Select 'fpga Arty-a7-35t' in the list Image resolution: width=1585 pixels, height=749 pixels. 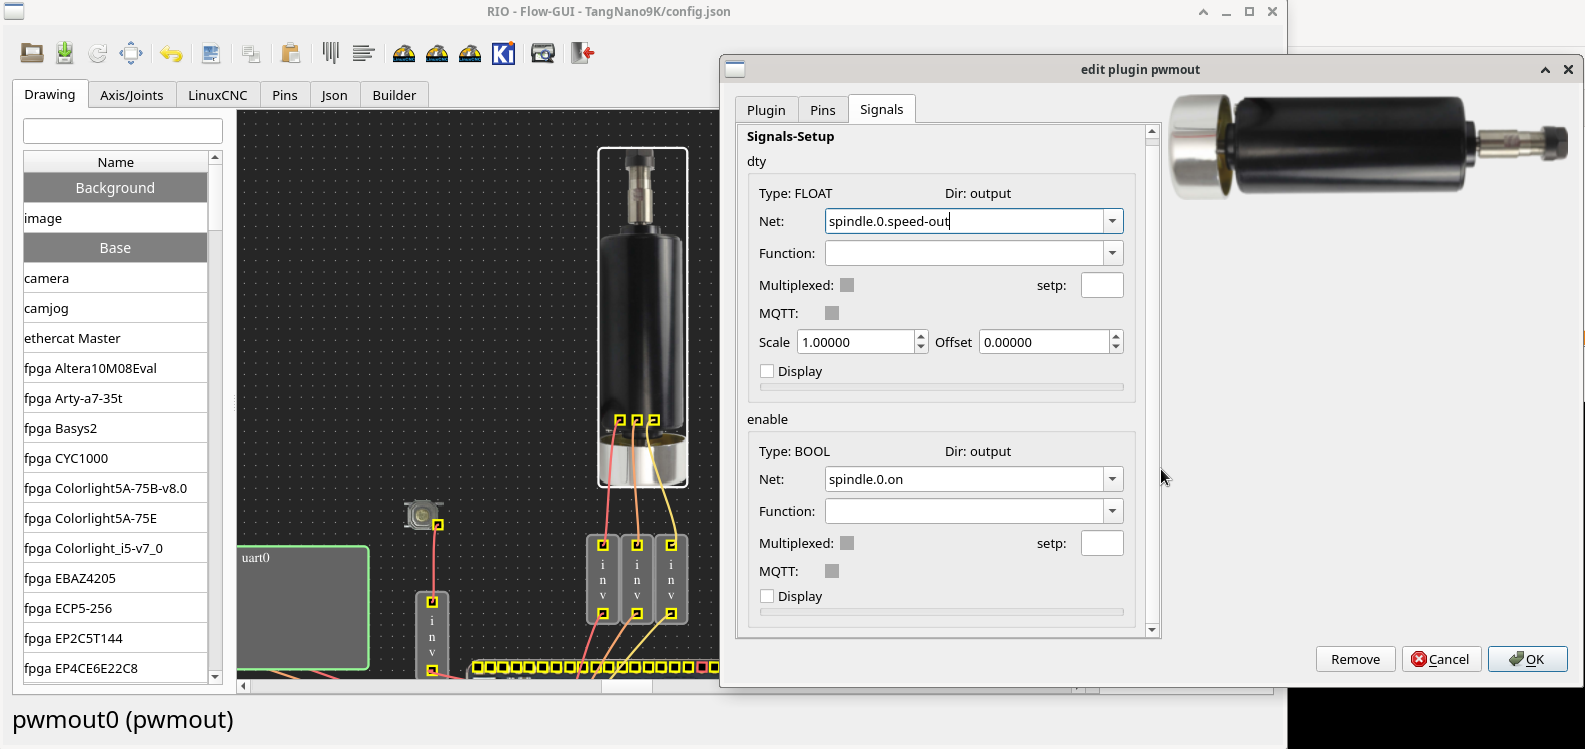[x=115, y=398]
